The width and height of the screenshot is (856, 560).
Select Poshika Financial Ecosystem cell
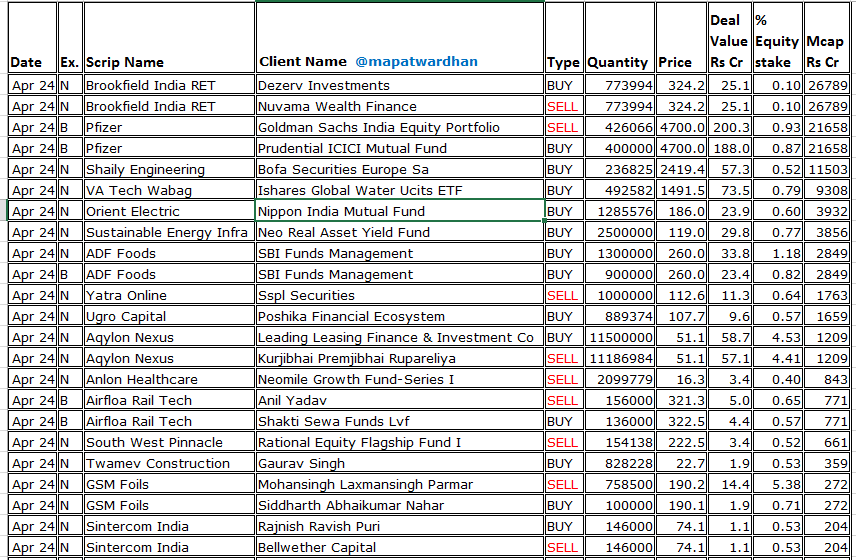(400, 317)
